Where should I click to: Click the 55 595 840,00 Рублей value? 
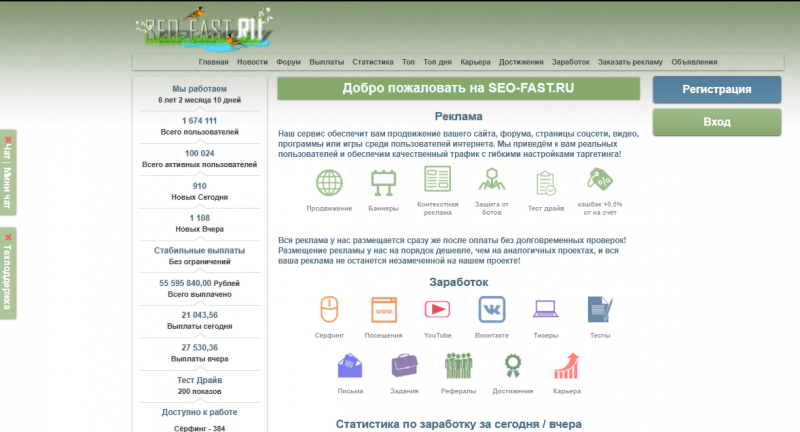[199, 283]
